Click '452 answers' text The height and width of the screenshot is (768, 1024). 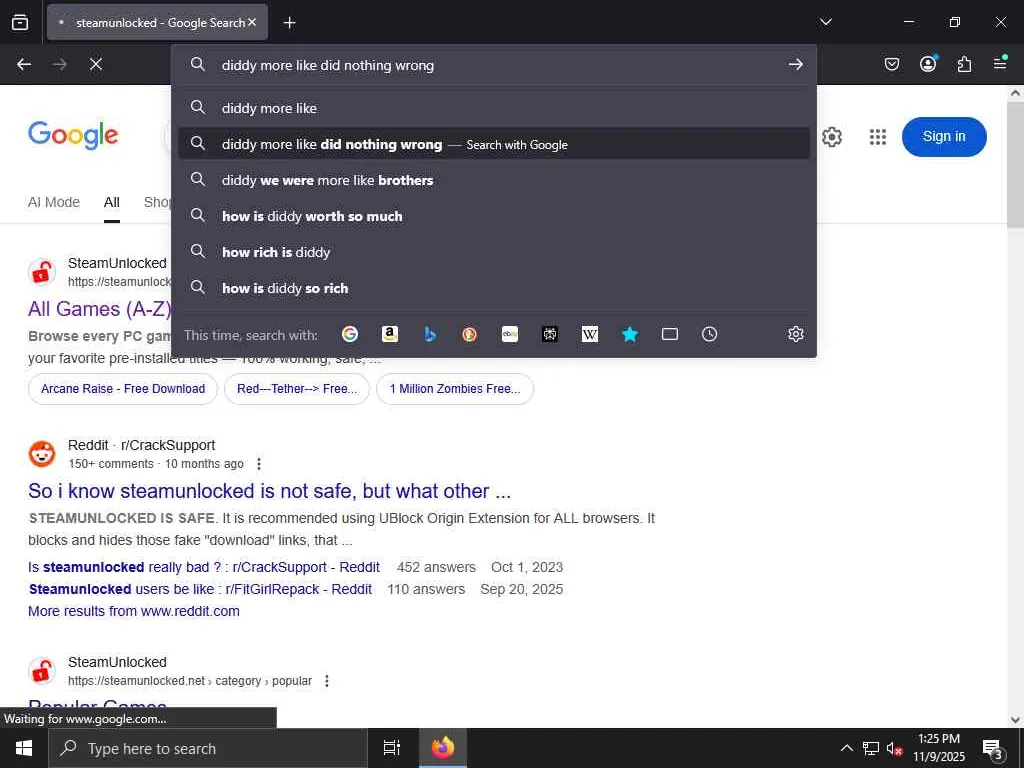[x=436, y=567]
